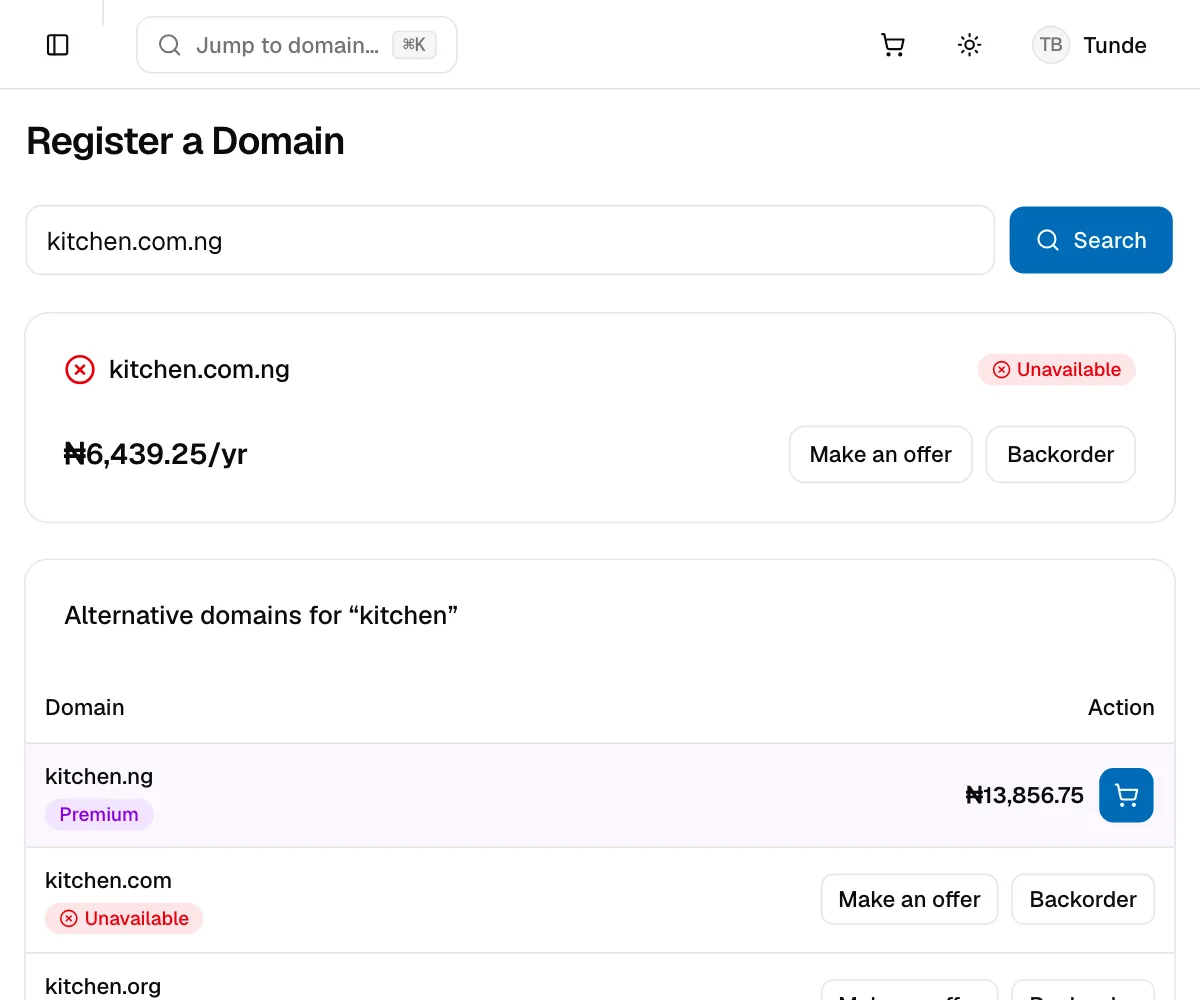Focus the kitchen.com.ng domain search field
The height and width of the screenshot is (1000, 1200).
coord(510,240)
